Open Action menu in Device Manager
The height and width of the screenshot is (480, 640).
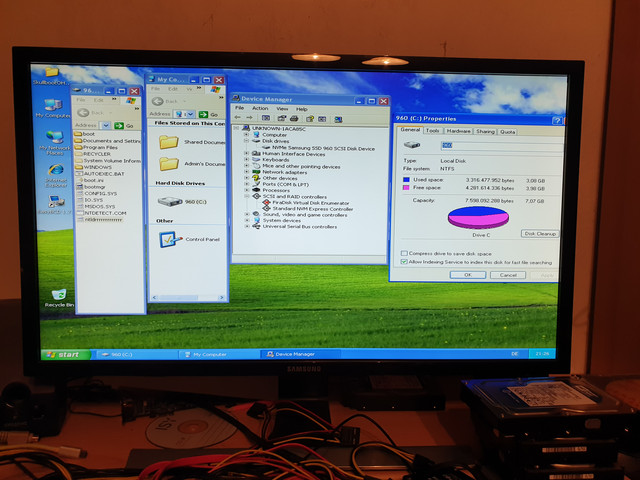pos(260,109)
